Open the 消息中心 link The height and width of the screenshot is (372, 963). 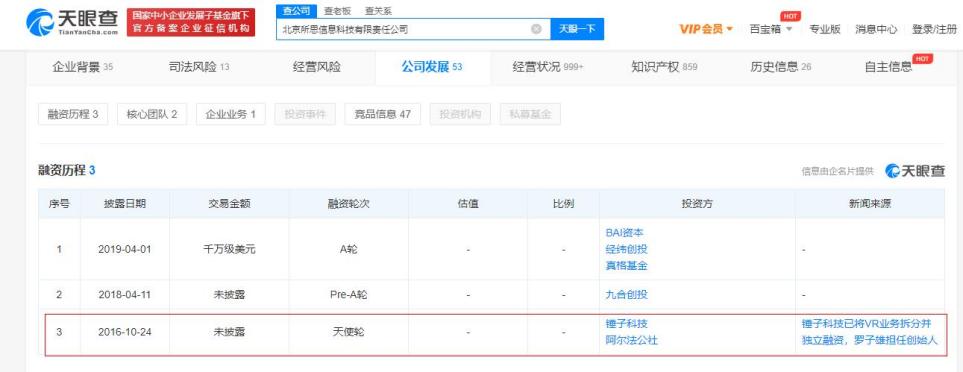click(876, 29)
